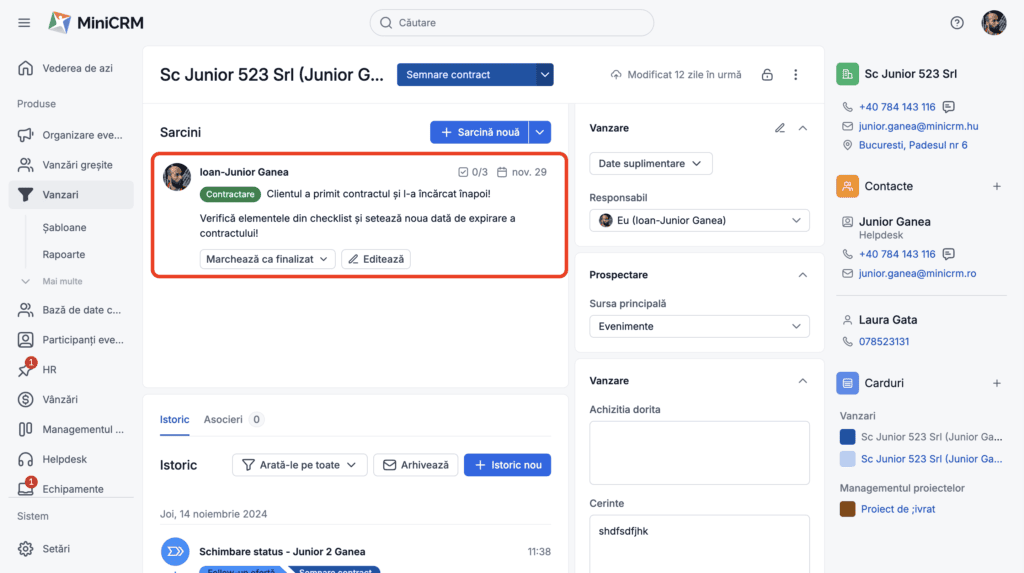Screen dimensions: 1024x573
Task: Click the Participanți eve... sidebar icon
Action: click(x=25, y=340)
